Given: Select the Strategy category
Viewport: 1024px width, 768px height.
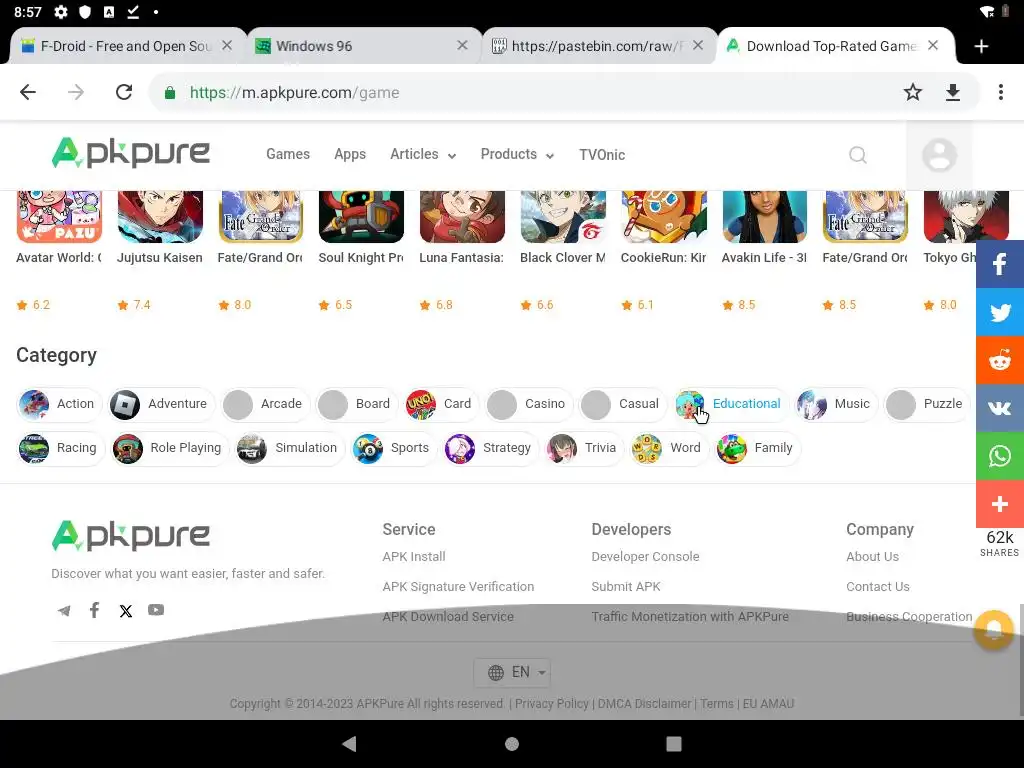Looking at the screenshot, I should [x=490, y=448].
